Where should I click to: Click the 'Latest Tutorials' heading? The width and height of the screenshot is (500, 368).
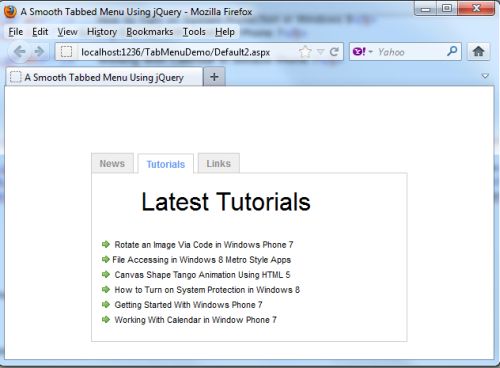tap(226, 202)
